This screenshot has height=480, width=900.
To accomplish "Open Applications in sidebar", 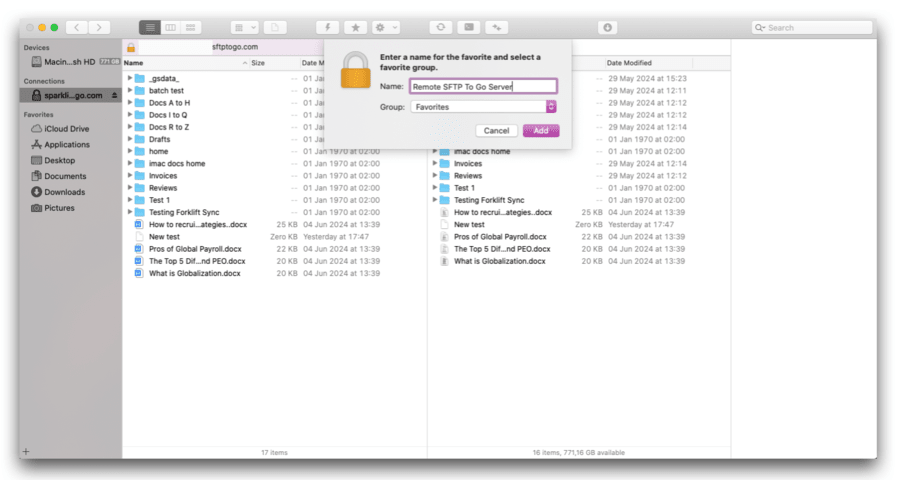I will (x=67, y=145).
